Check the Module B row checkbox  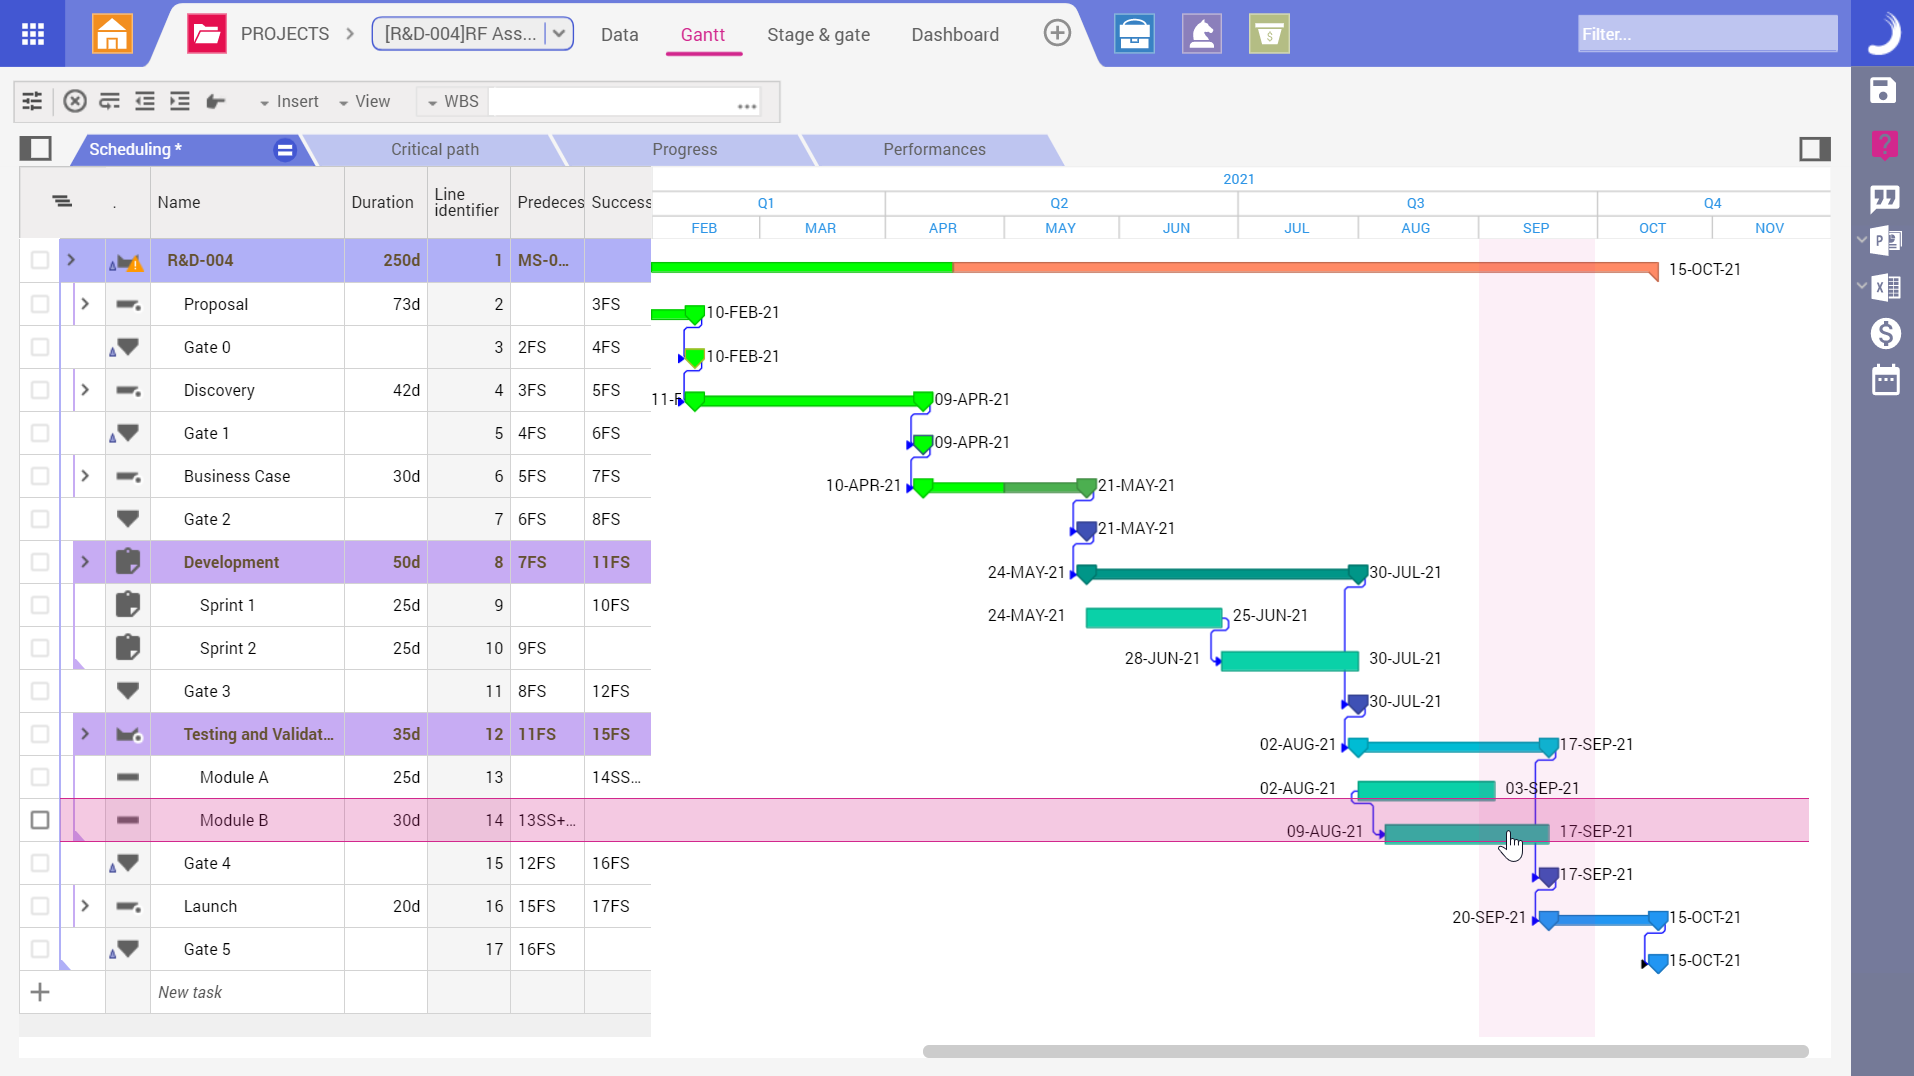pyautogui.click(x=40, y=820)
